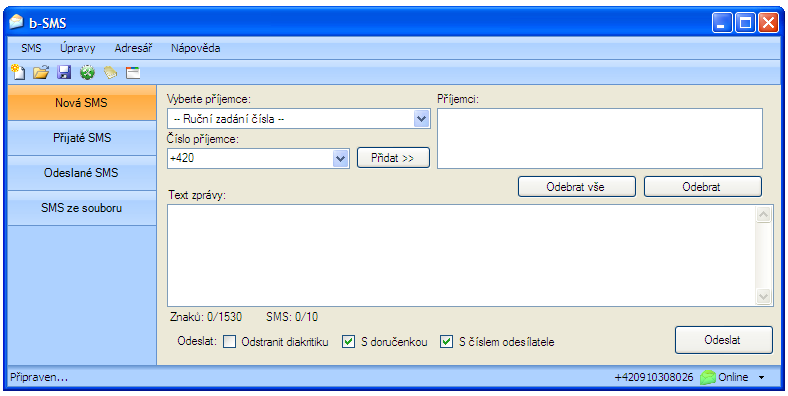Click the open folder toolbar icon
The width and height of the screenshot is (788, 396).
[41, 73]
